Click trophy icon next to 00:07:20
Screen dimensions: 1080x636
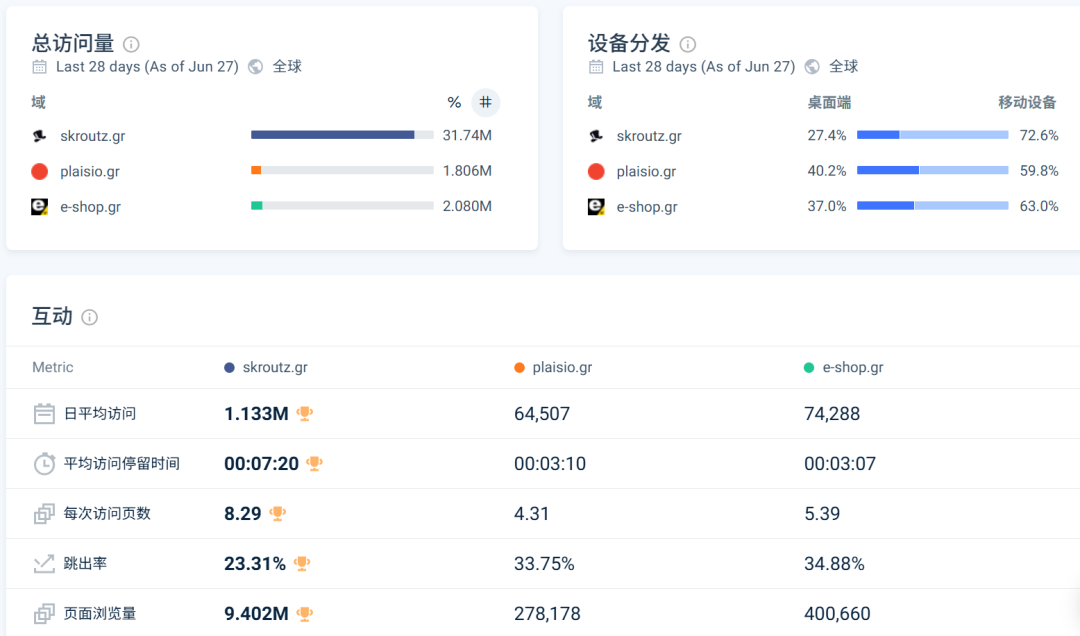[315, 463]
